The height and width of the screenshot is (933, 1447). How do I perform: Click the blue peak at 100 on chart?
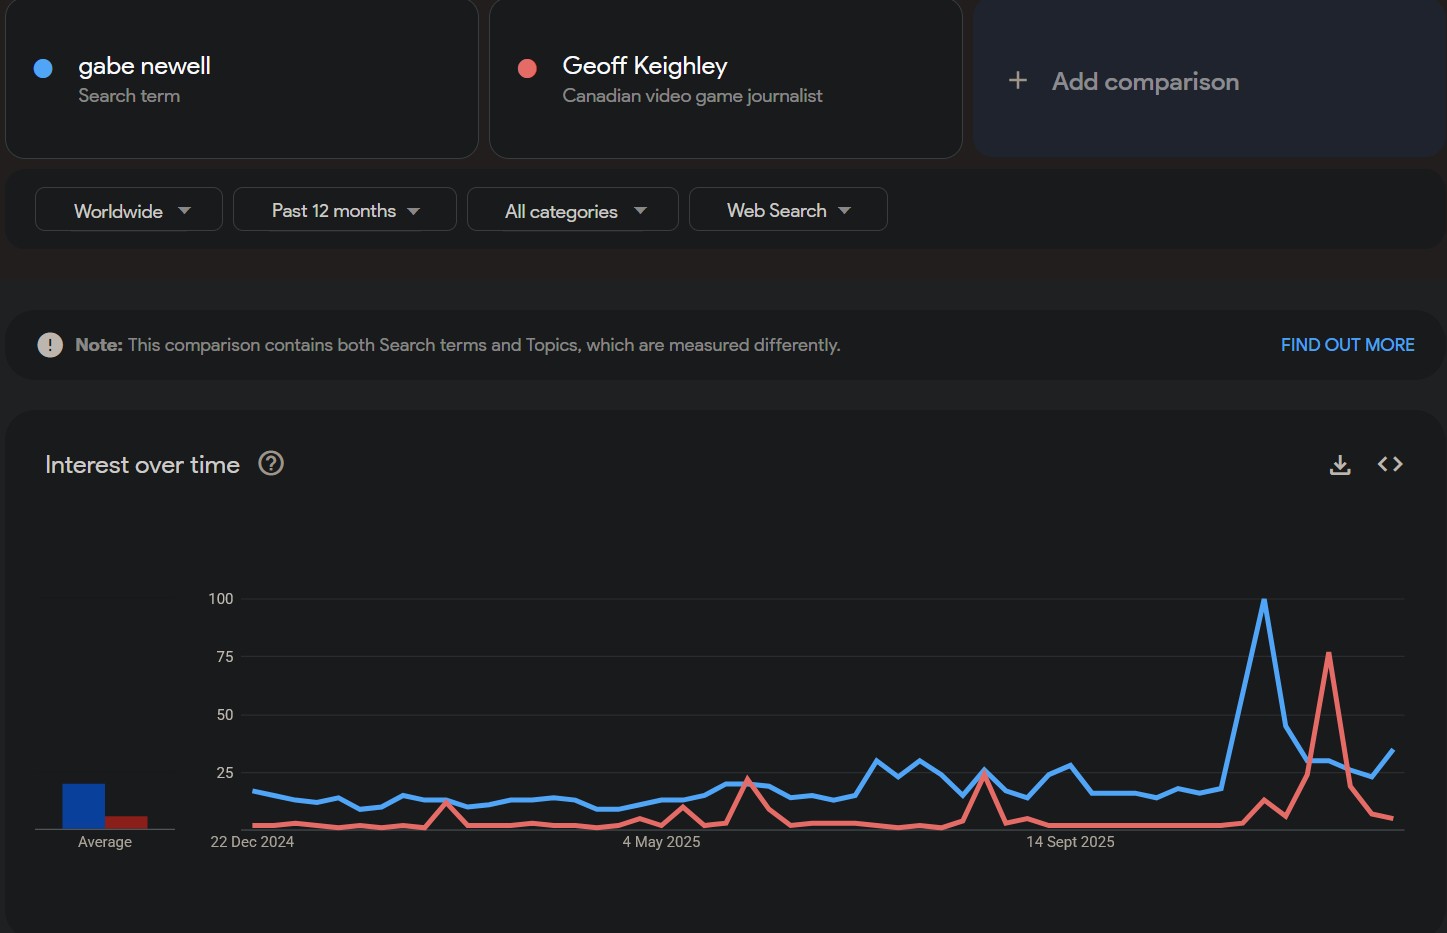point(1264,600)
